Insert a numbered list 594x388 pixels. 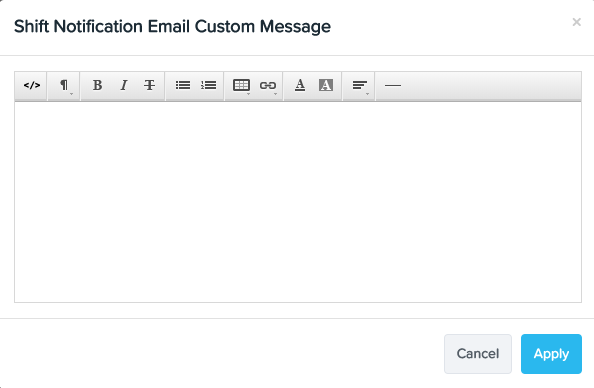coord(208,86)
